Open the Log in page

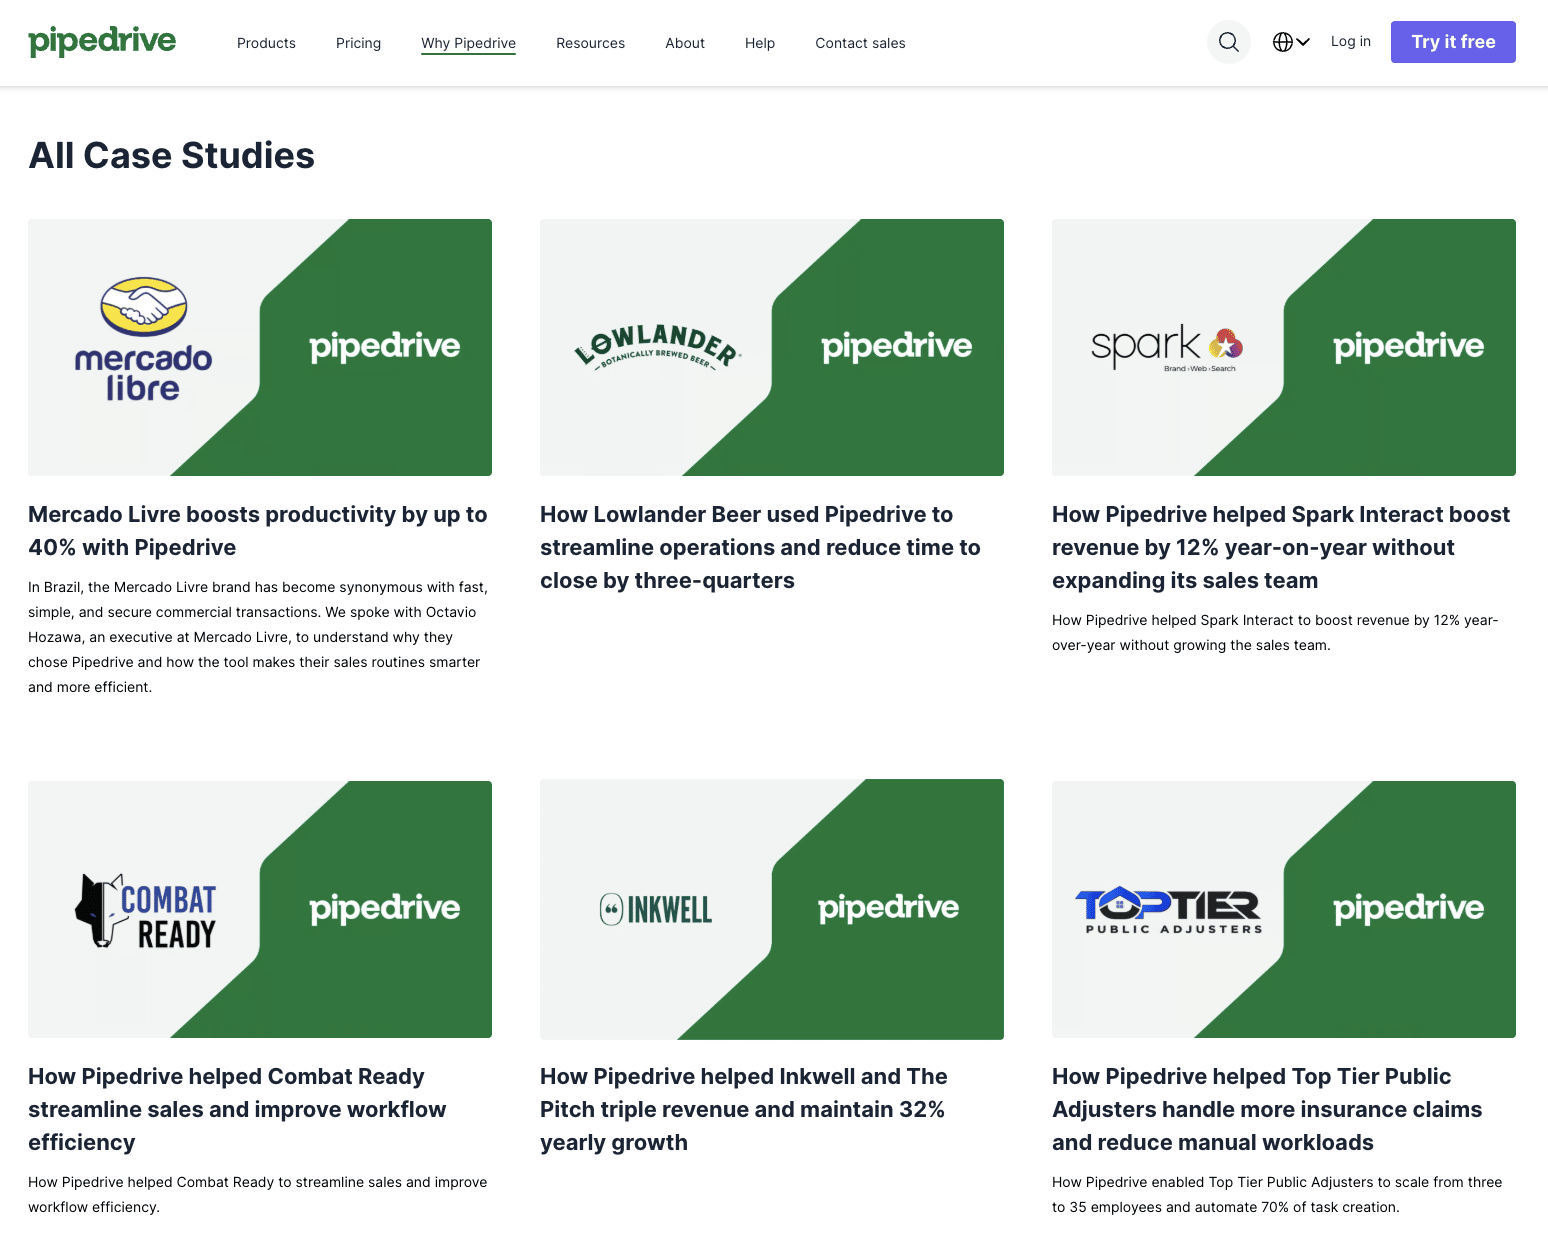1350,41
